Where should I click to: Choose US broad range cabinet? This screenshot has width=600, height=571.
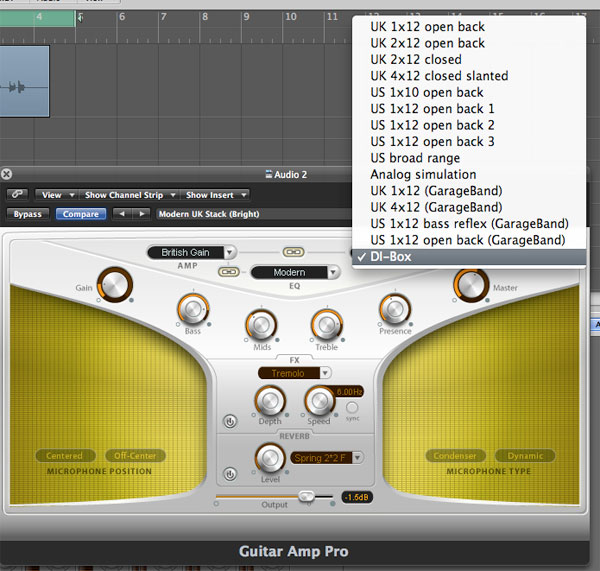point(469,158)
